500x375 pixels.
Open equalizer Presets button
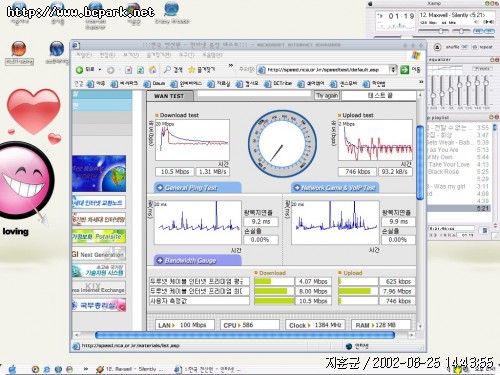[x=482, y=69]
